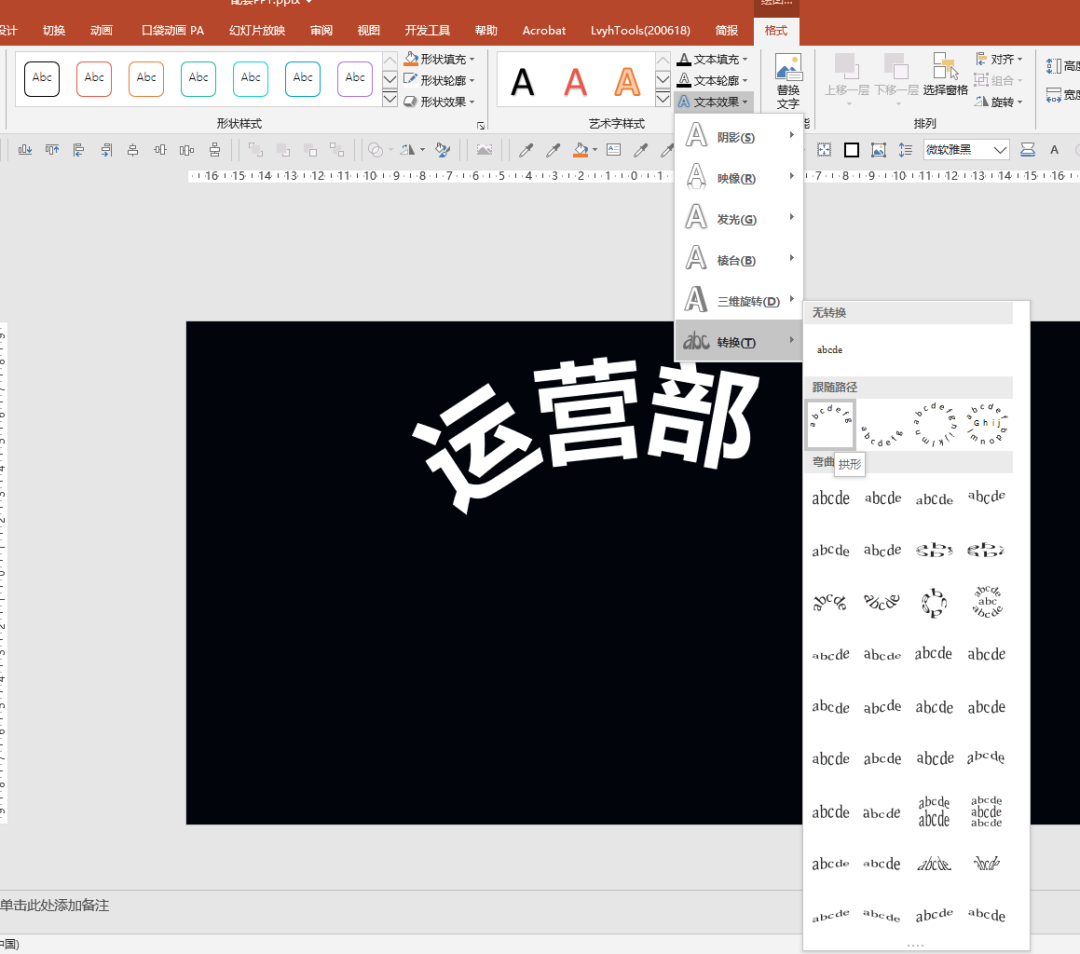Image resolution: width=1080 pixels, height=954 pixels.
Task: Select the 格式 ribbon tab
Action: pos(776,30)
